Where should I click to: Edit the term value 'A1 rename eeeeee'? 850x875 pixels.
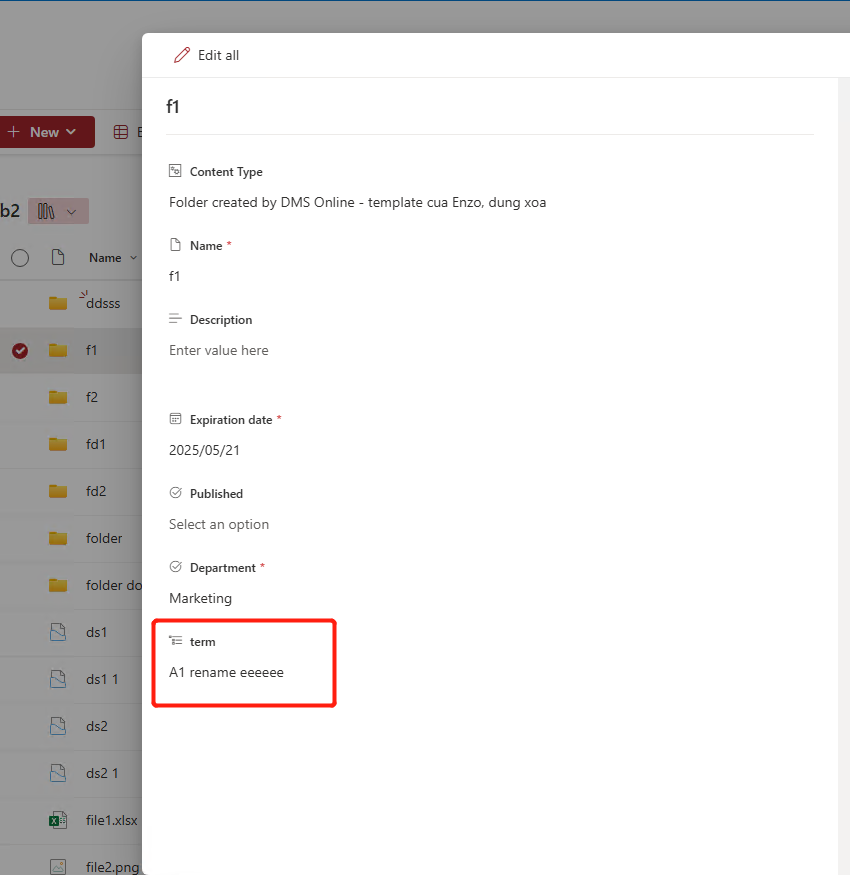[x=226, y=672]
